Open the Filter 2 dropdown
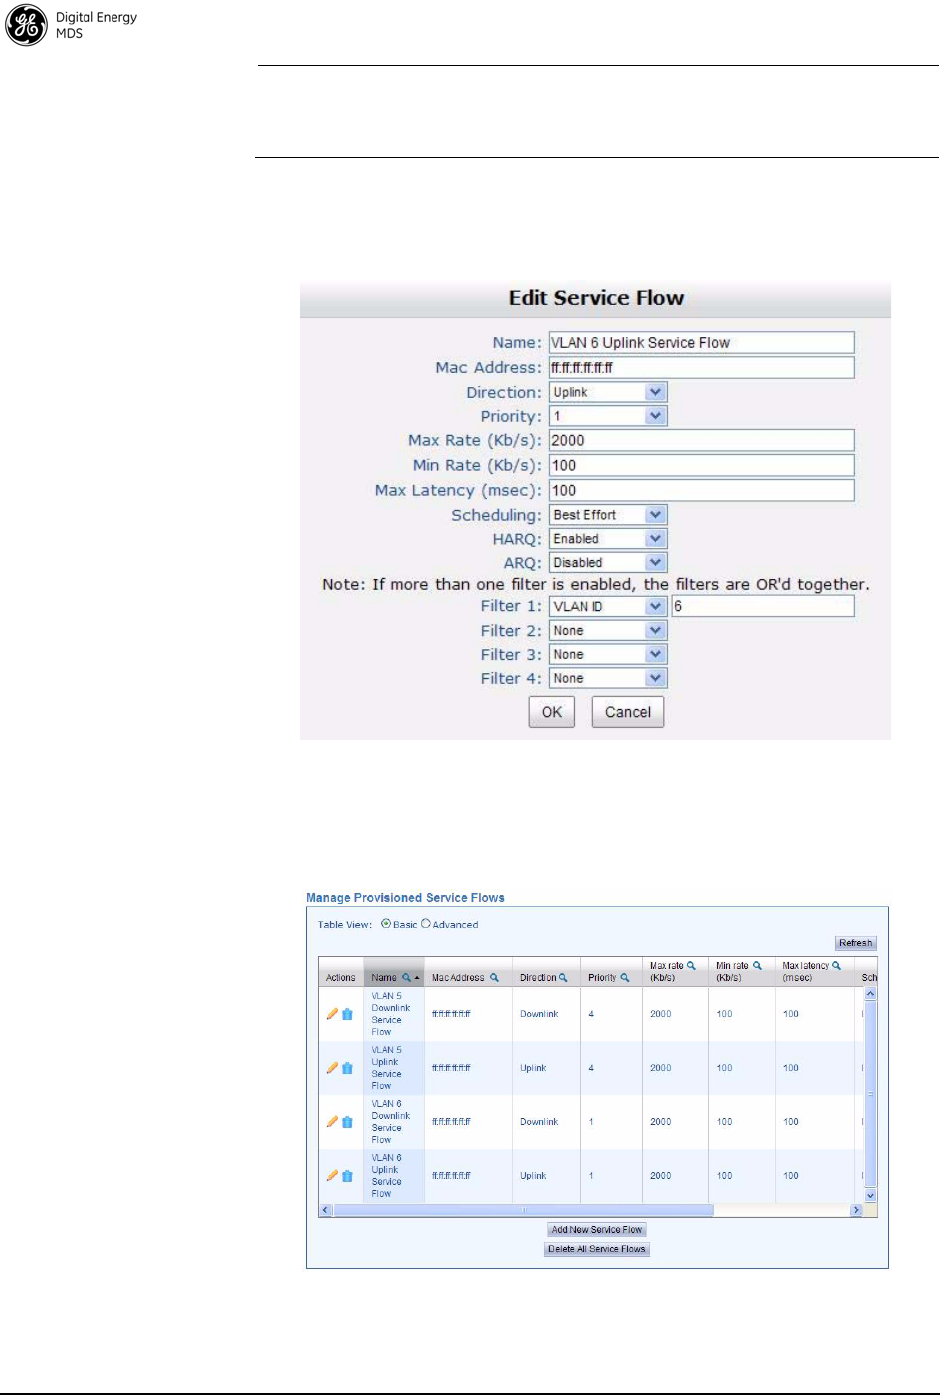 608,630
